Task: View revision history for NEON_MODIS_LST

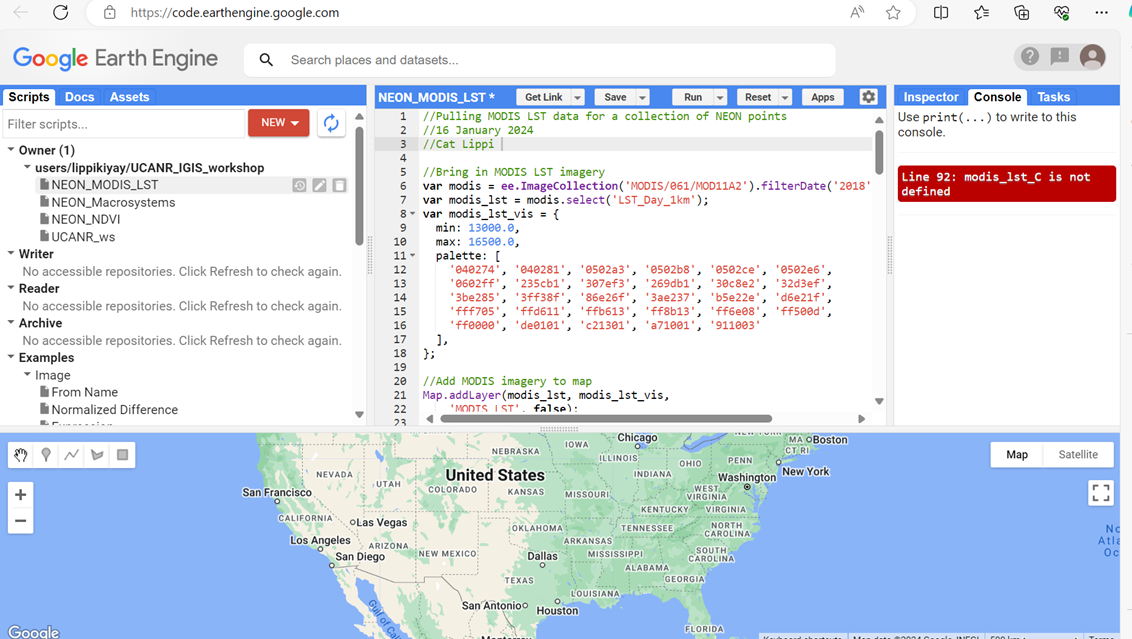Action: click(x=299, y=186)
